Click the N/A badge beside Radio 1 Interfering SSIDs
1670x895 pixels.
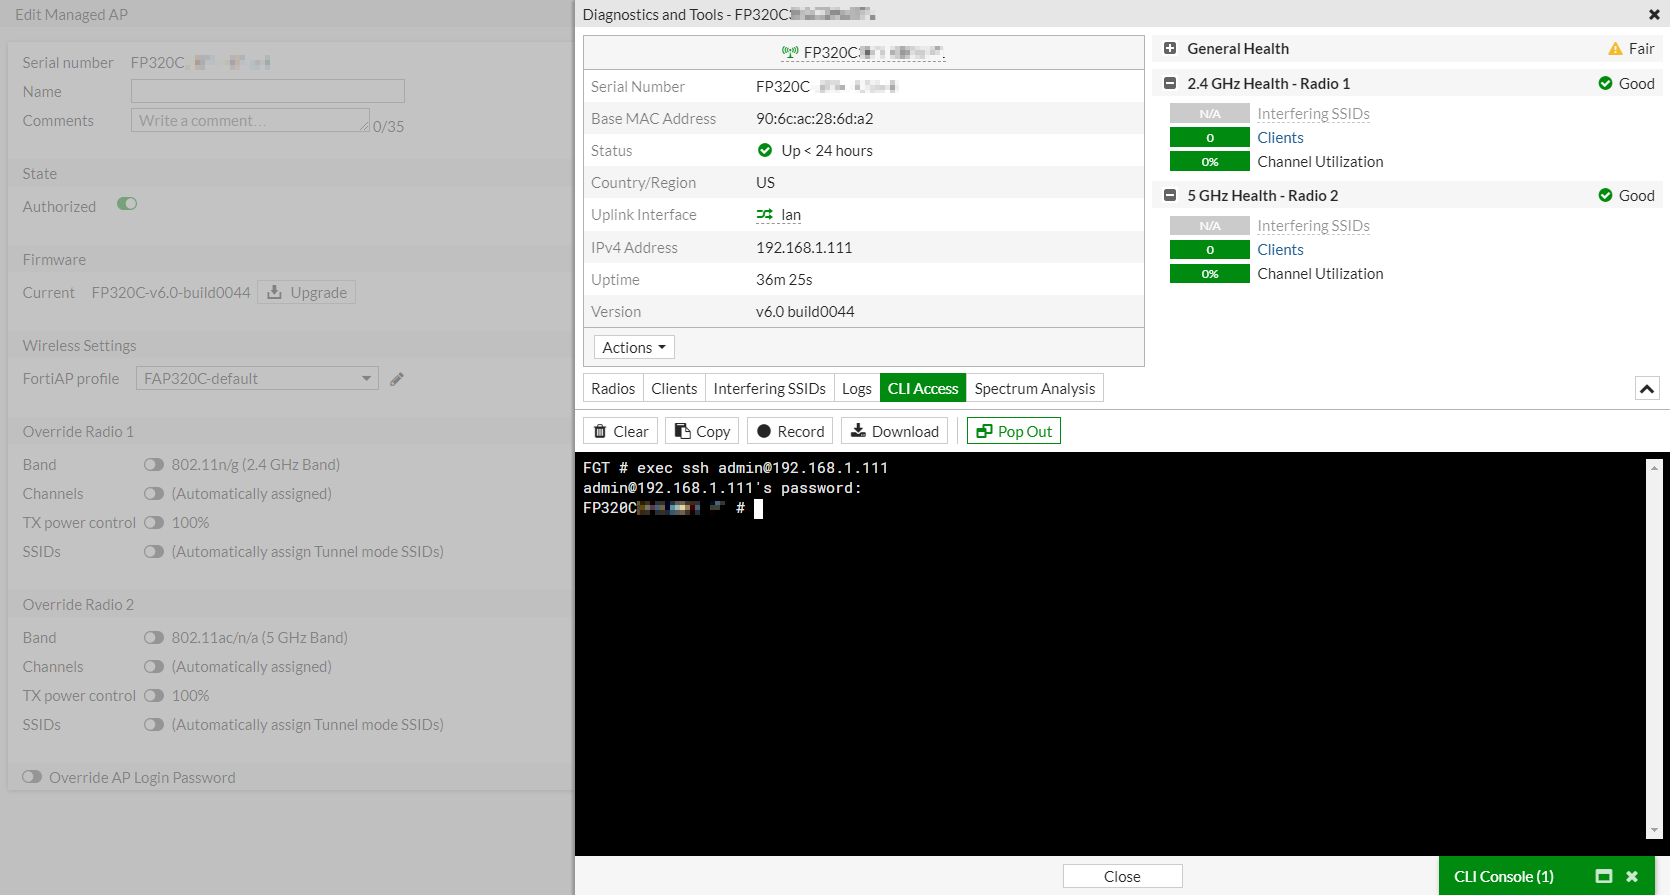click(x=1210, y=114)
